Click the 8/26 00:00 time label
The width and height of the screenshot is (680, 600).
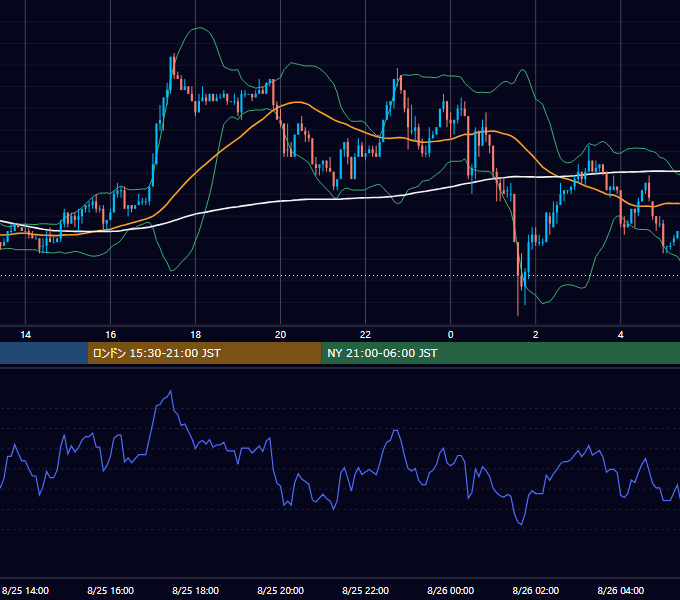coord(451,590)
